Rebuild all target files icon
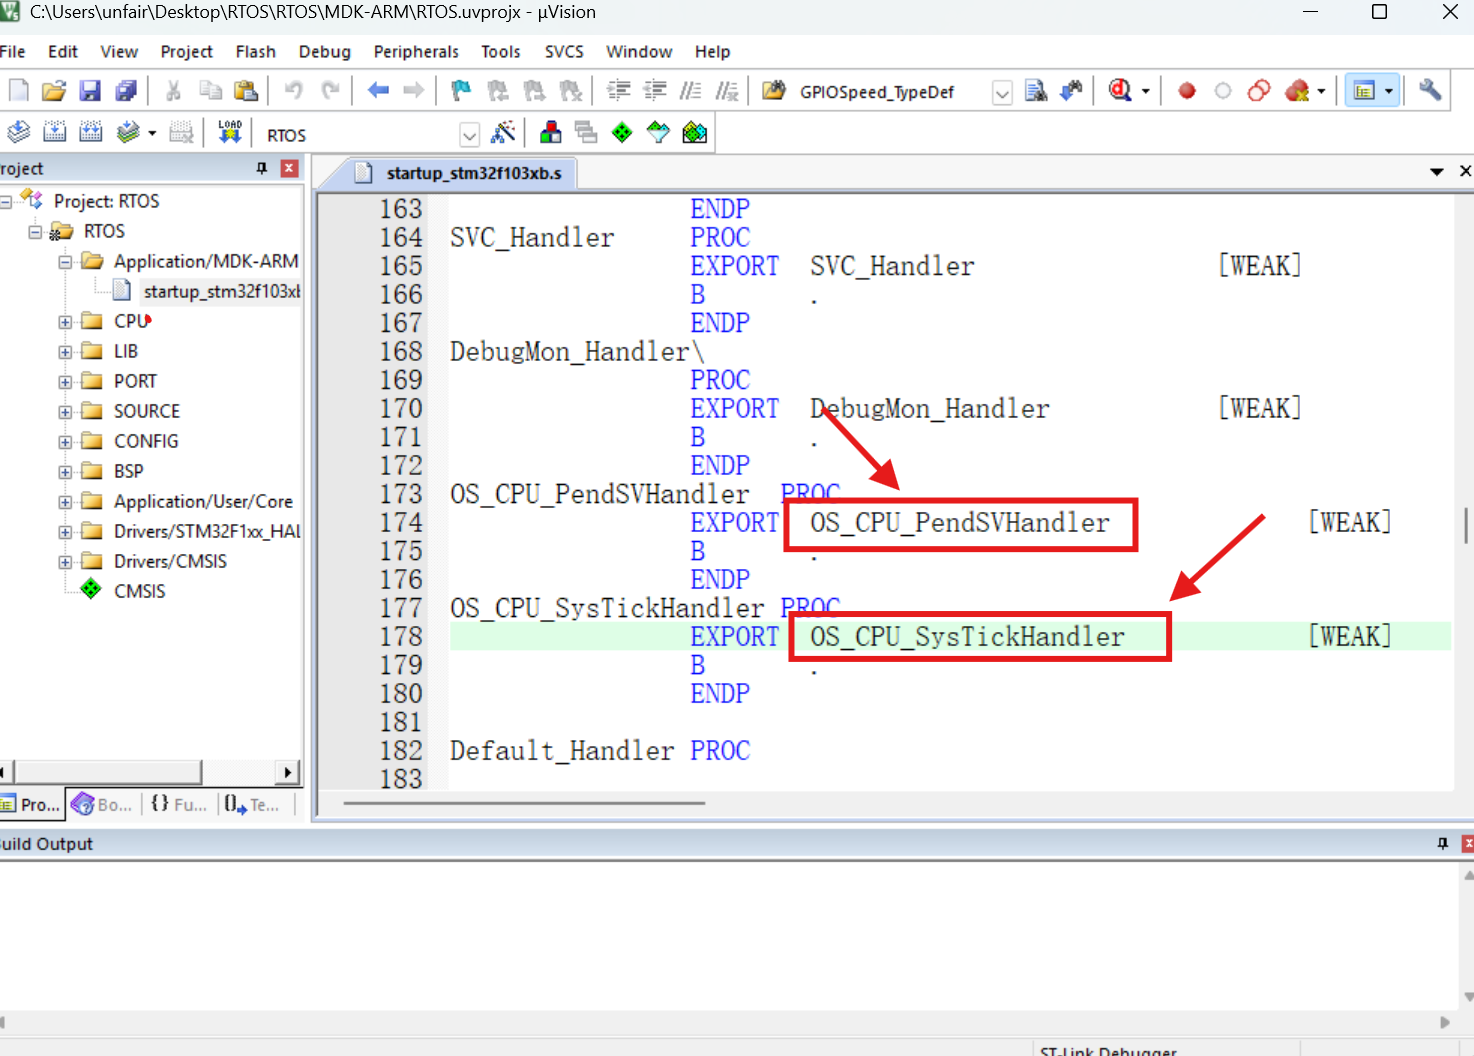 click(x=91, y=132)
